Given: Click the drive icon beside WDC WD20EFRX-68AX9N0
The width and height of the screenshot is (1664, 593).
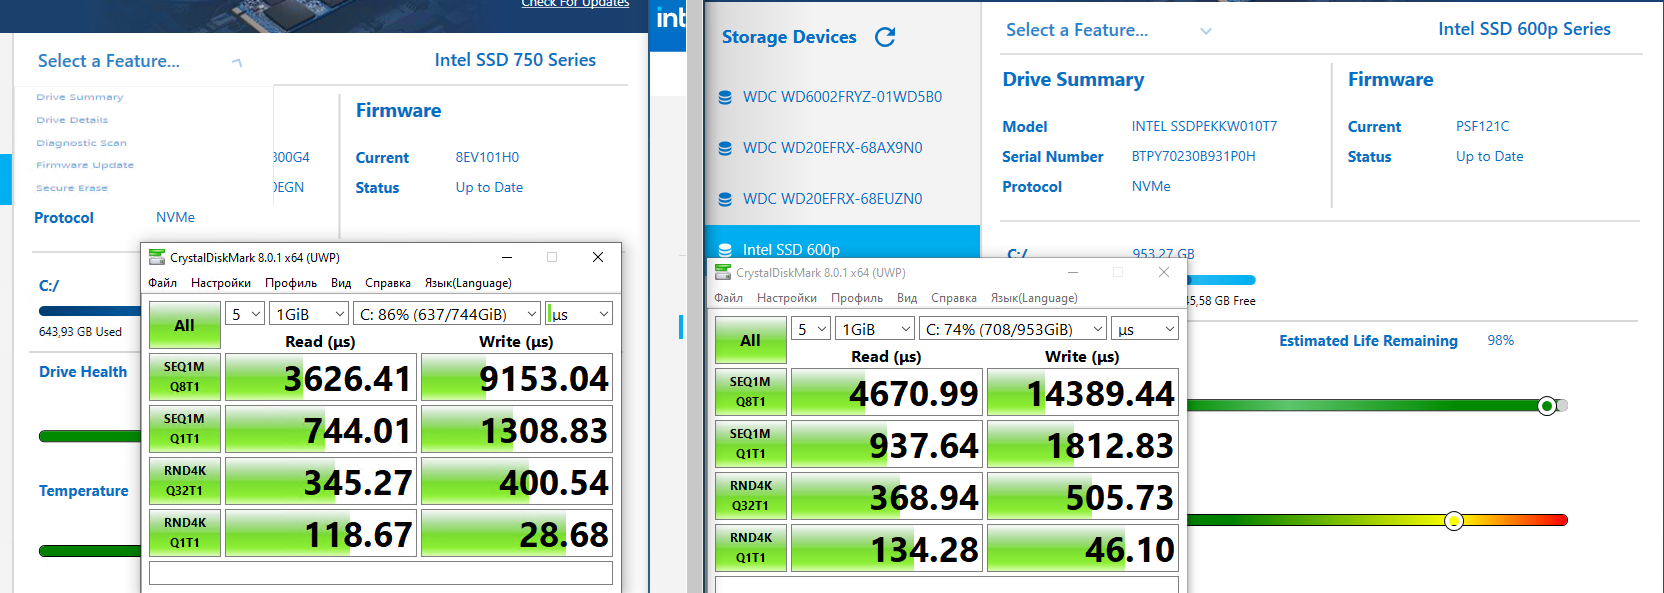Looking at the screenshot, I should pos(725,148).
